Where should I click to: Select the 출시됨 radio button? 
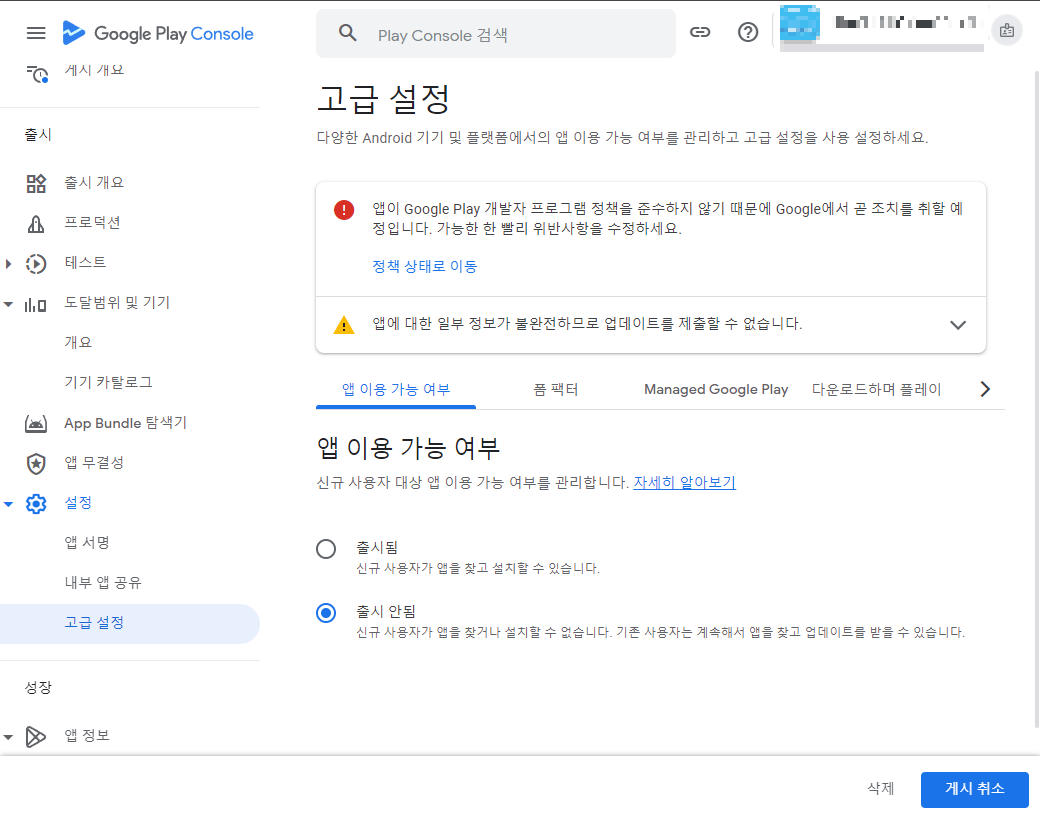[x=326, y=549]
